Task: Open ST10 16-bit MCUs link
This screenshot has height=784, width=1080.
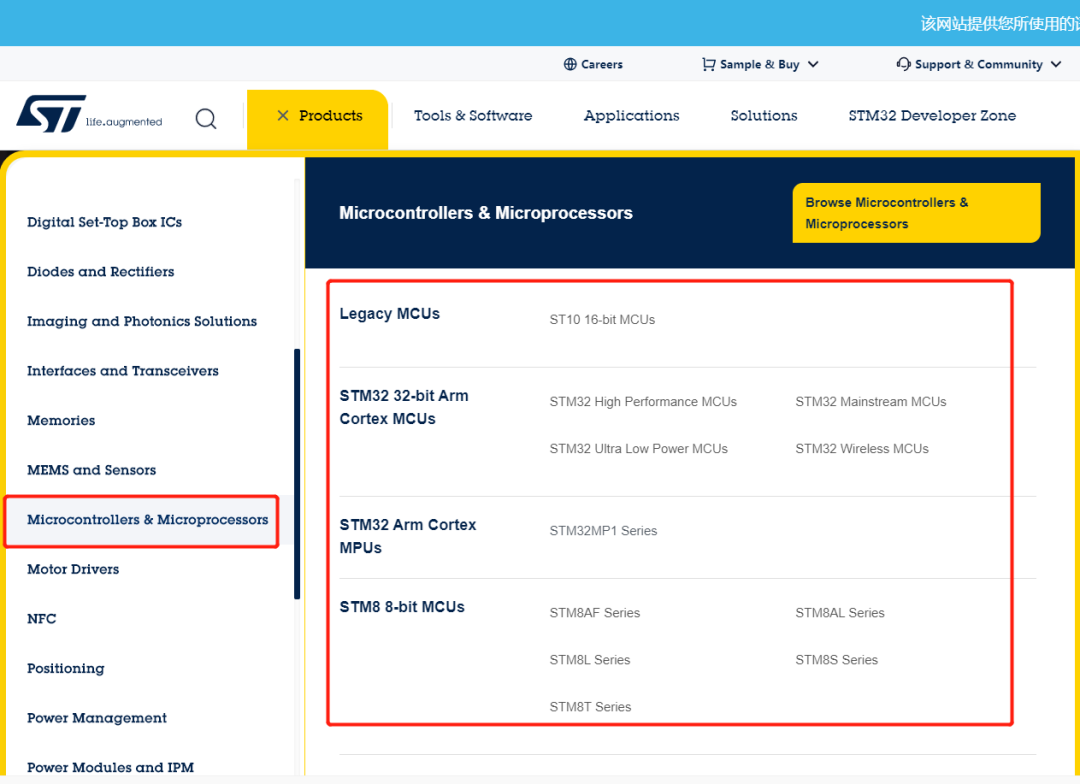Action: point(602,320)
